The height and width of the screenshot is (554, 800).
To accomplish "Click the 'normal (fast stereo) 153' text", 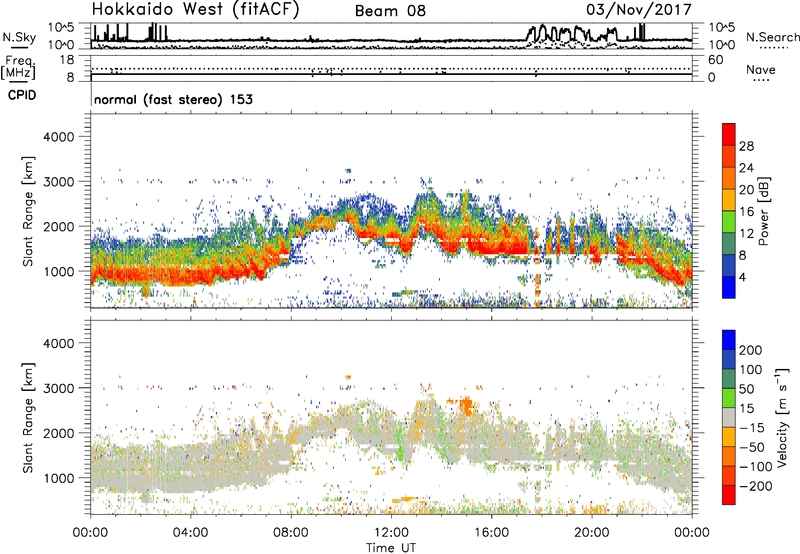I will pos(173,99).
